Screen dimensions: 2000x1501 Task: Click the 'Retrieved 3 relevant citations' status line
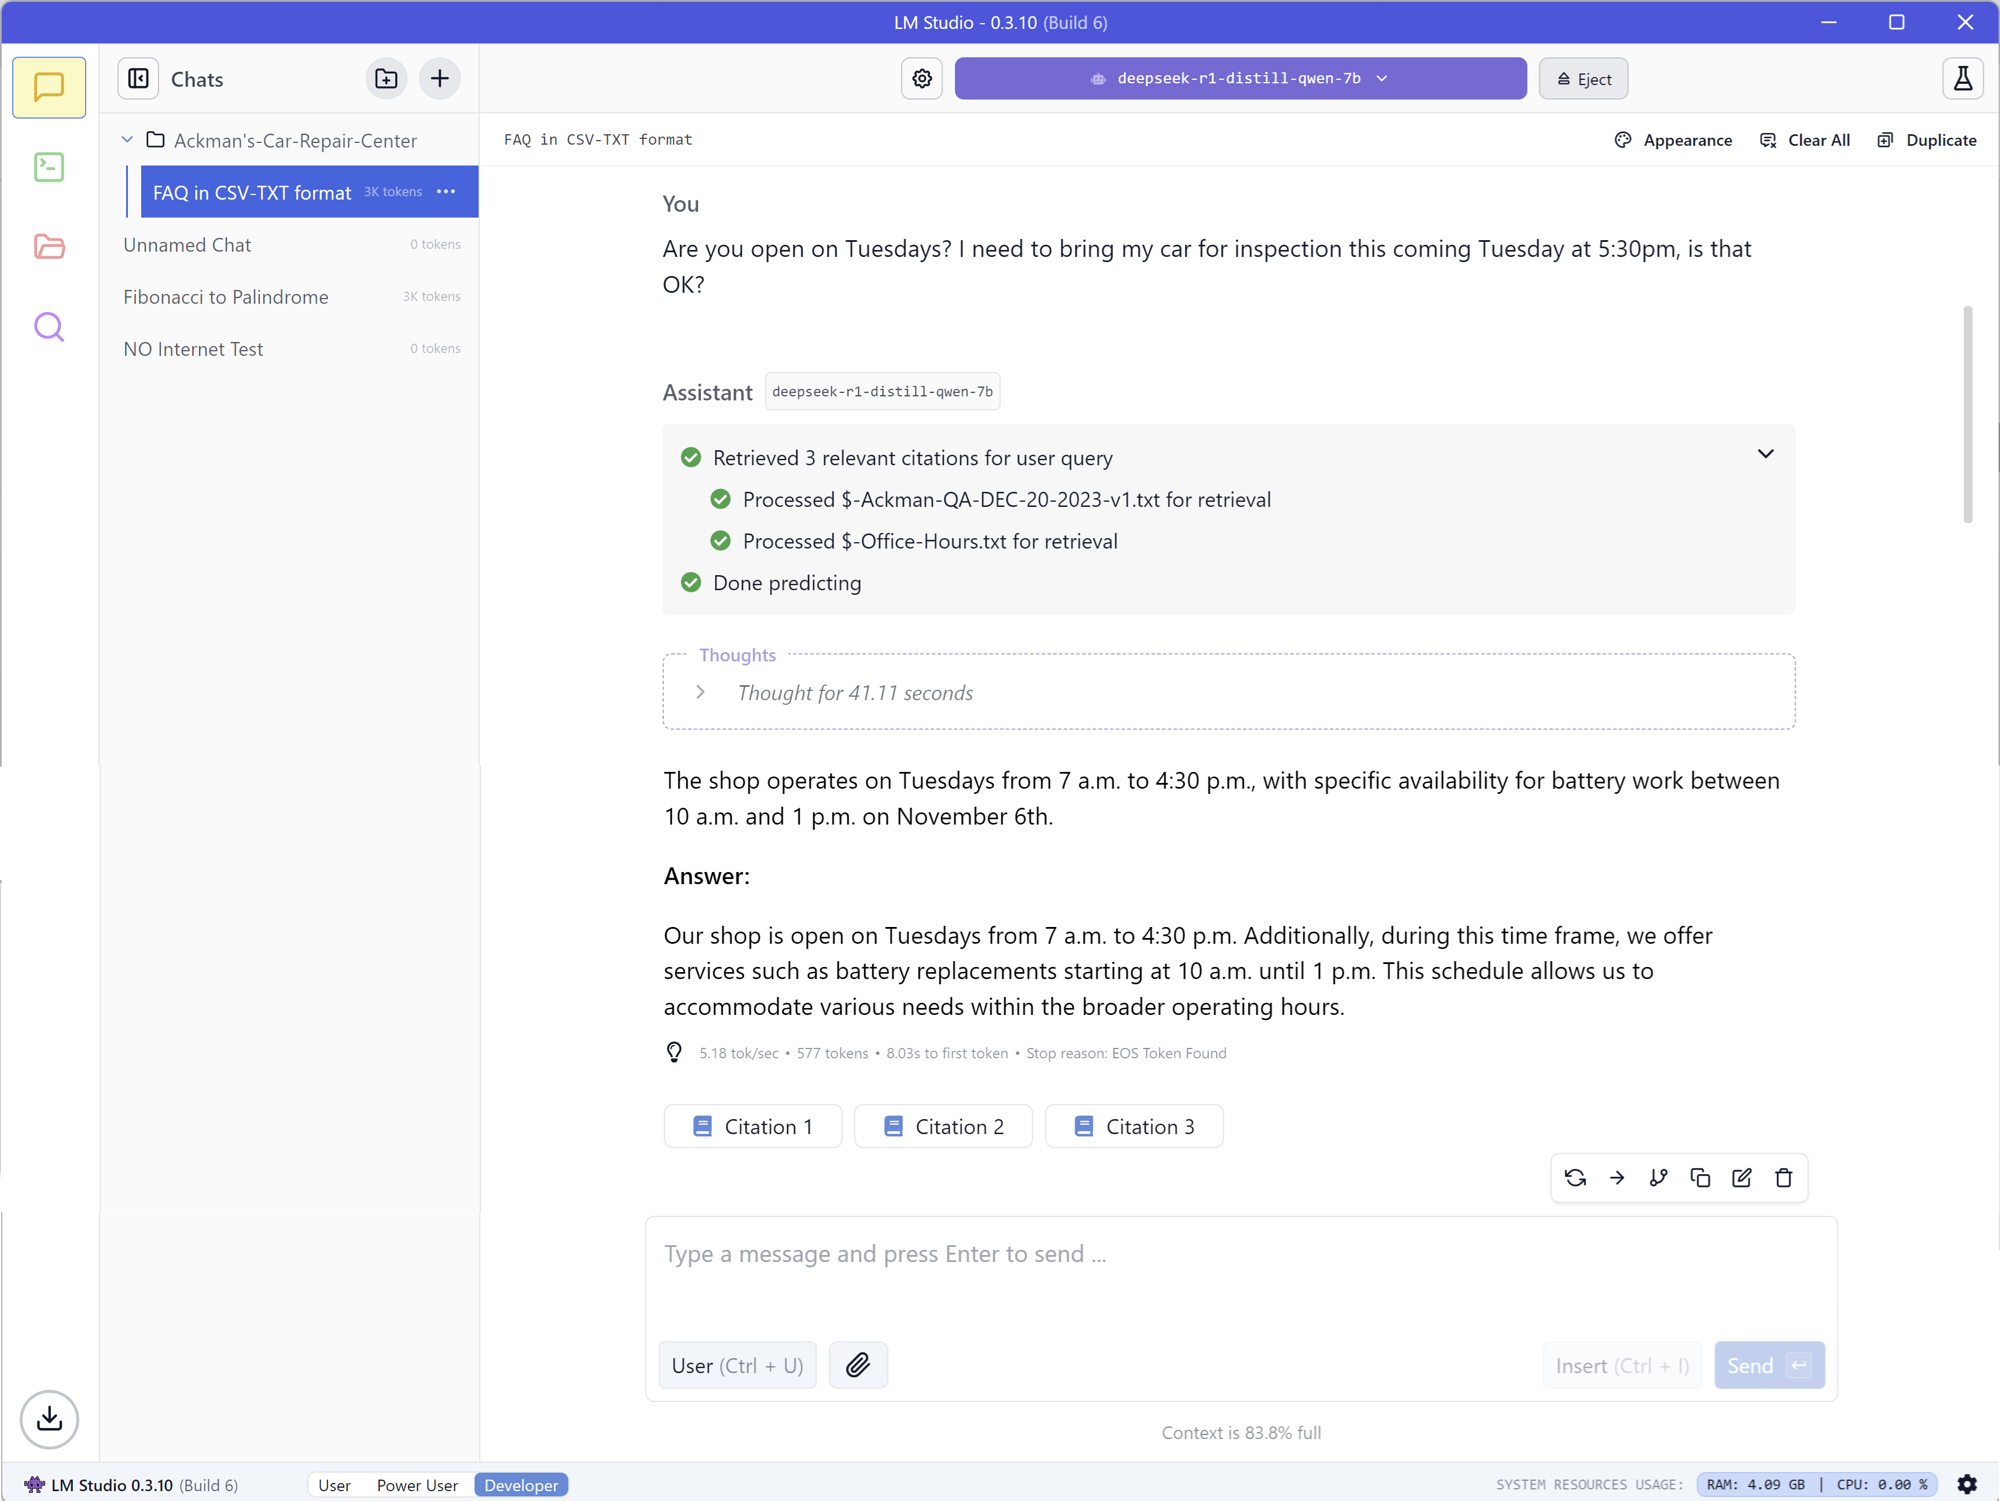tap(912, 458)
